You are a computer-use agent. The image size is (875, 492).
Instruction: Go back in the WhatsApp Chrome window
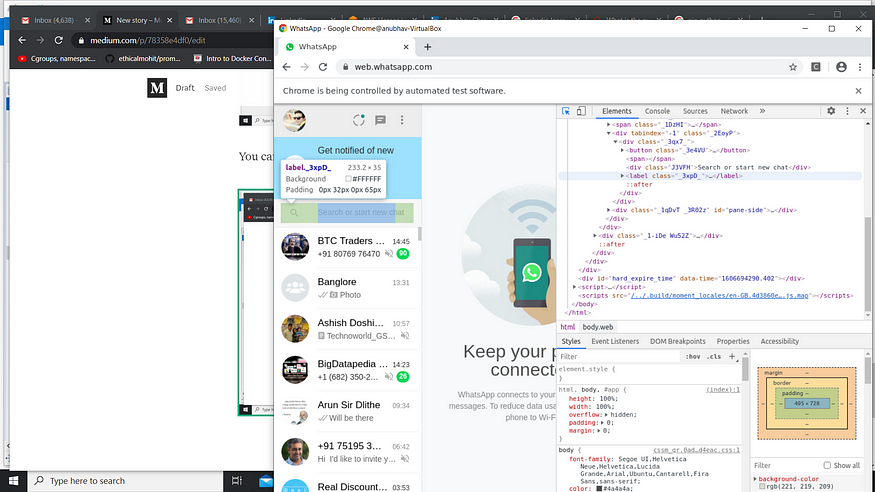tap(286, 67)
